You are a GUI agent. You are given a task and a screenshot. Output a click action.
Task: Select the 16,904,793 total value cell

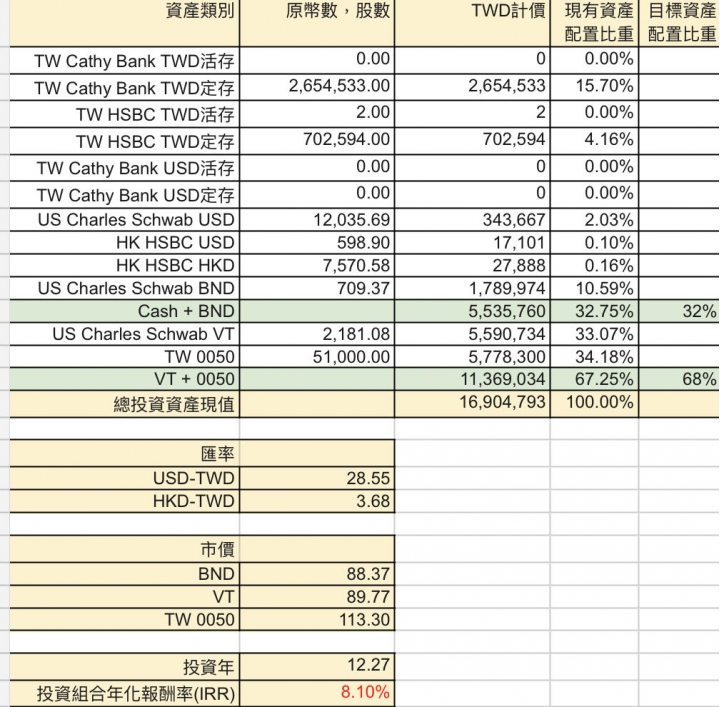[x=472, y=404]
